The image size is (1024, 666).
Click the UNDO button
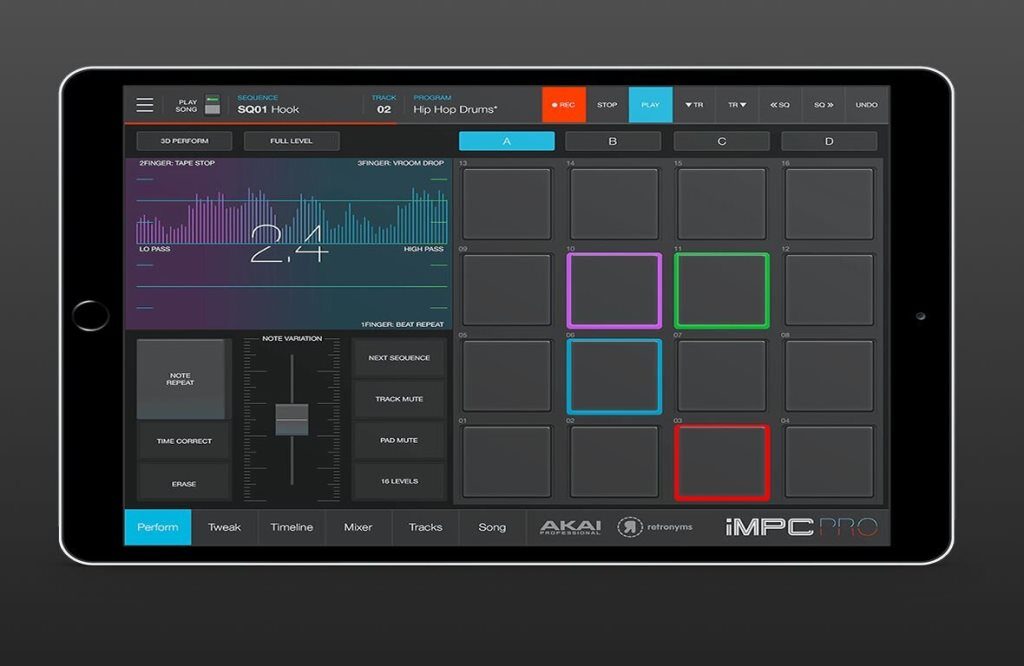pyautogui.click(x=867, y=104)
